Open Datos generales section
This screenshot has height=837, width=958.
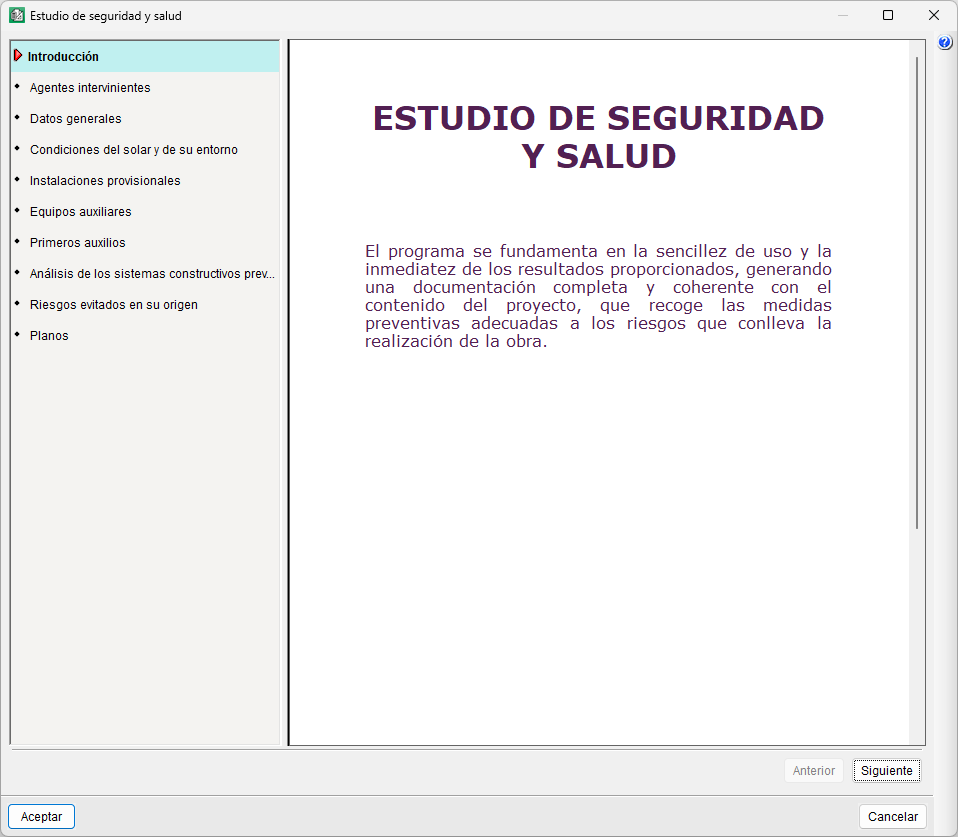(145, 119)
